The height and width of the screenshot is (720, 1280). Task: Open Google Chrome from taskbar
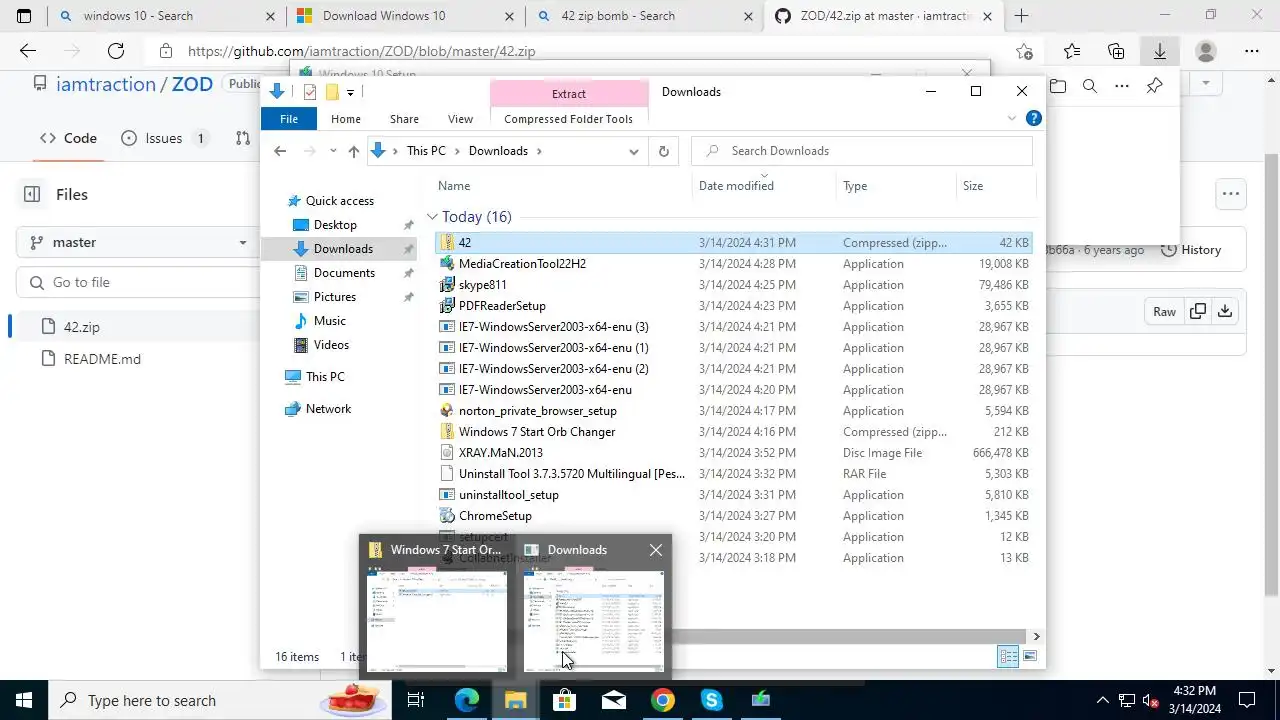click(663, 700)
